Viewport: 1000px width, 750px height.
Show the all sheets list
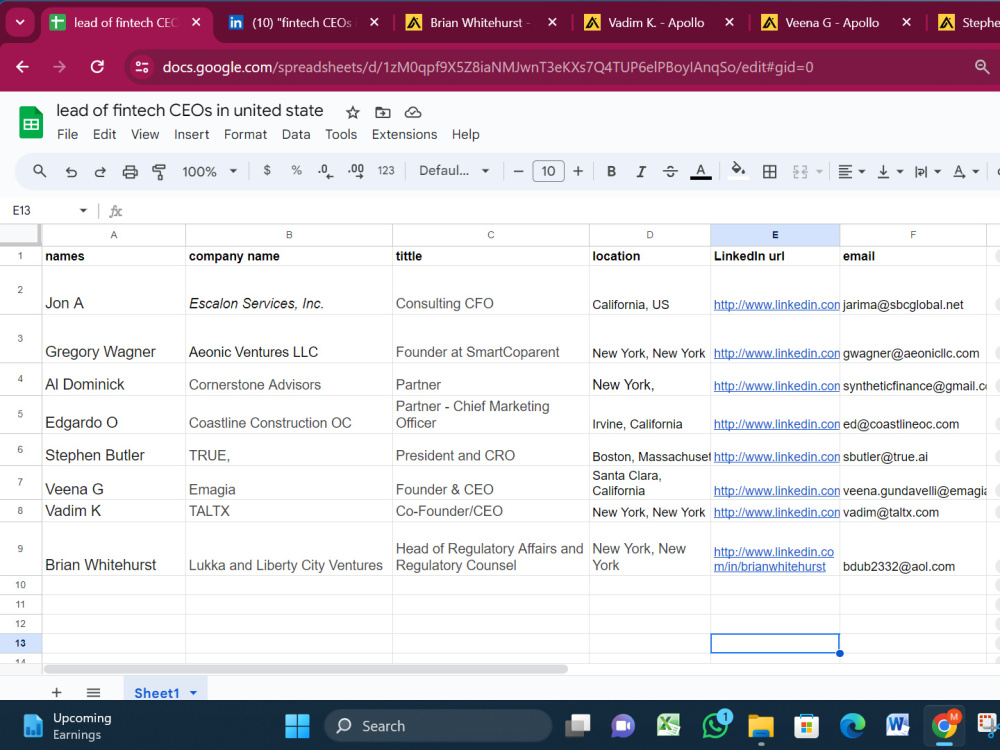click(93, 693)
